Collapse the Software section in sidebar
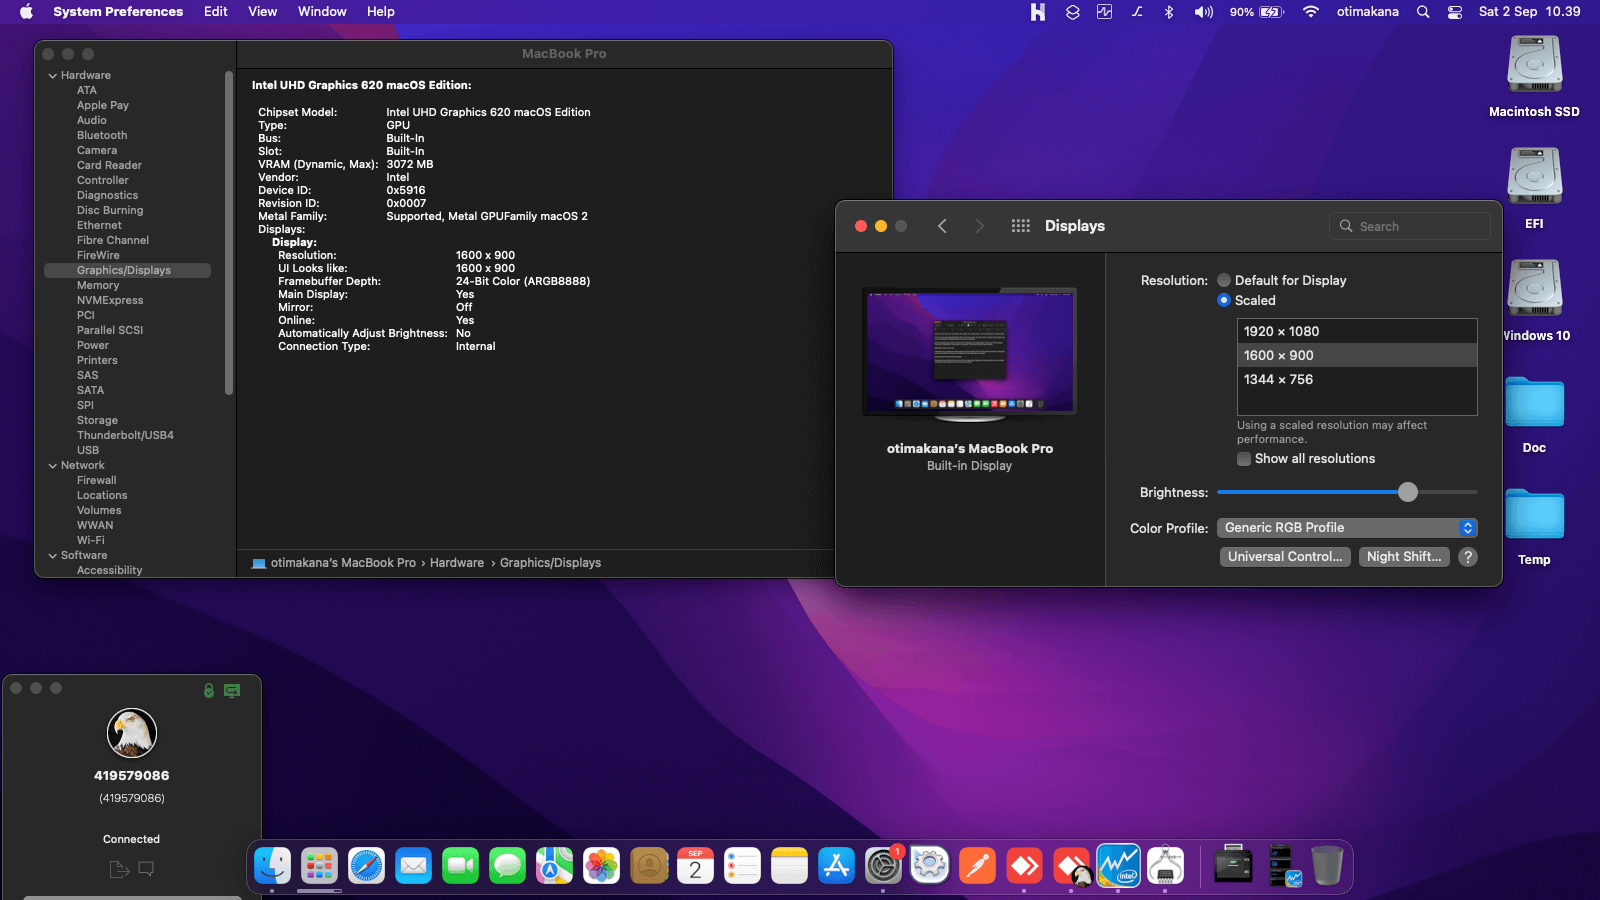Image resolution: width=1600 pixels, height=900 pixels. 52,556
